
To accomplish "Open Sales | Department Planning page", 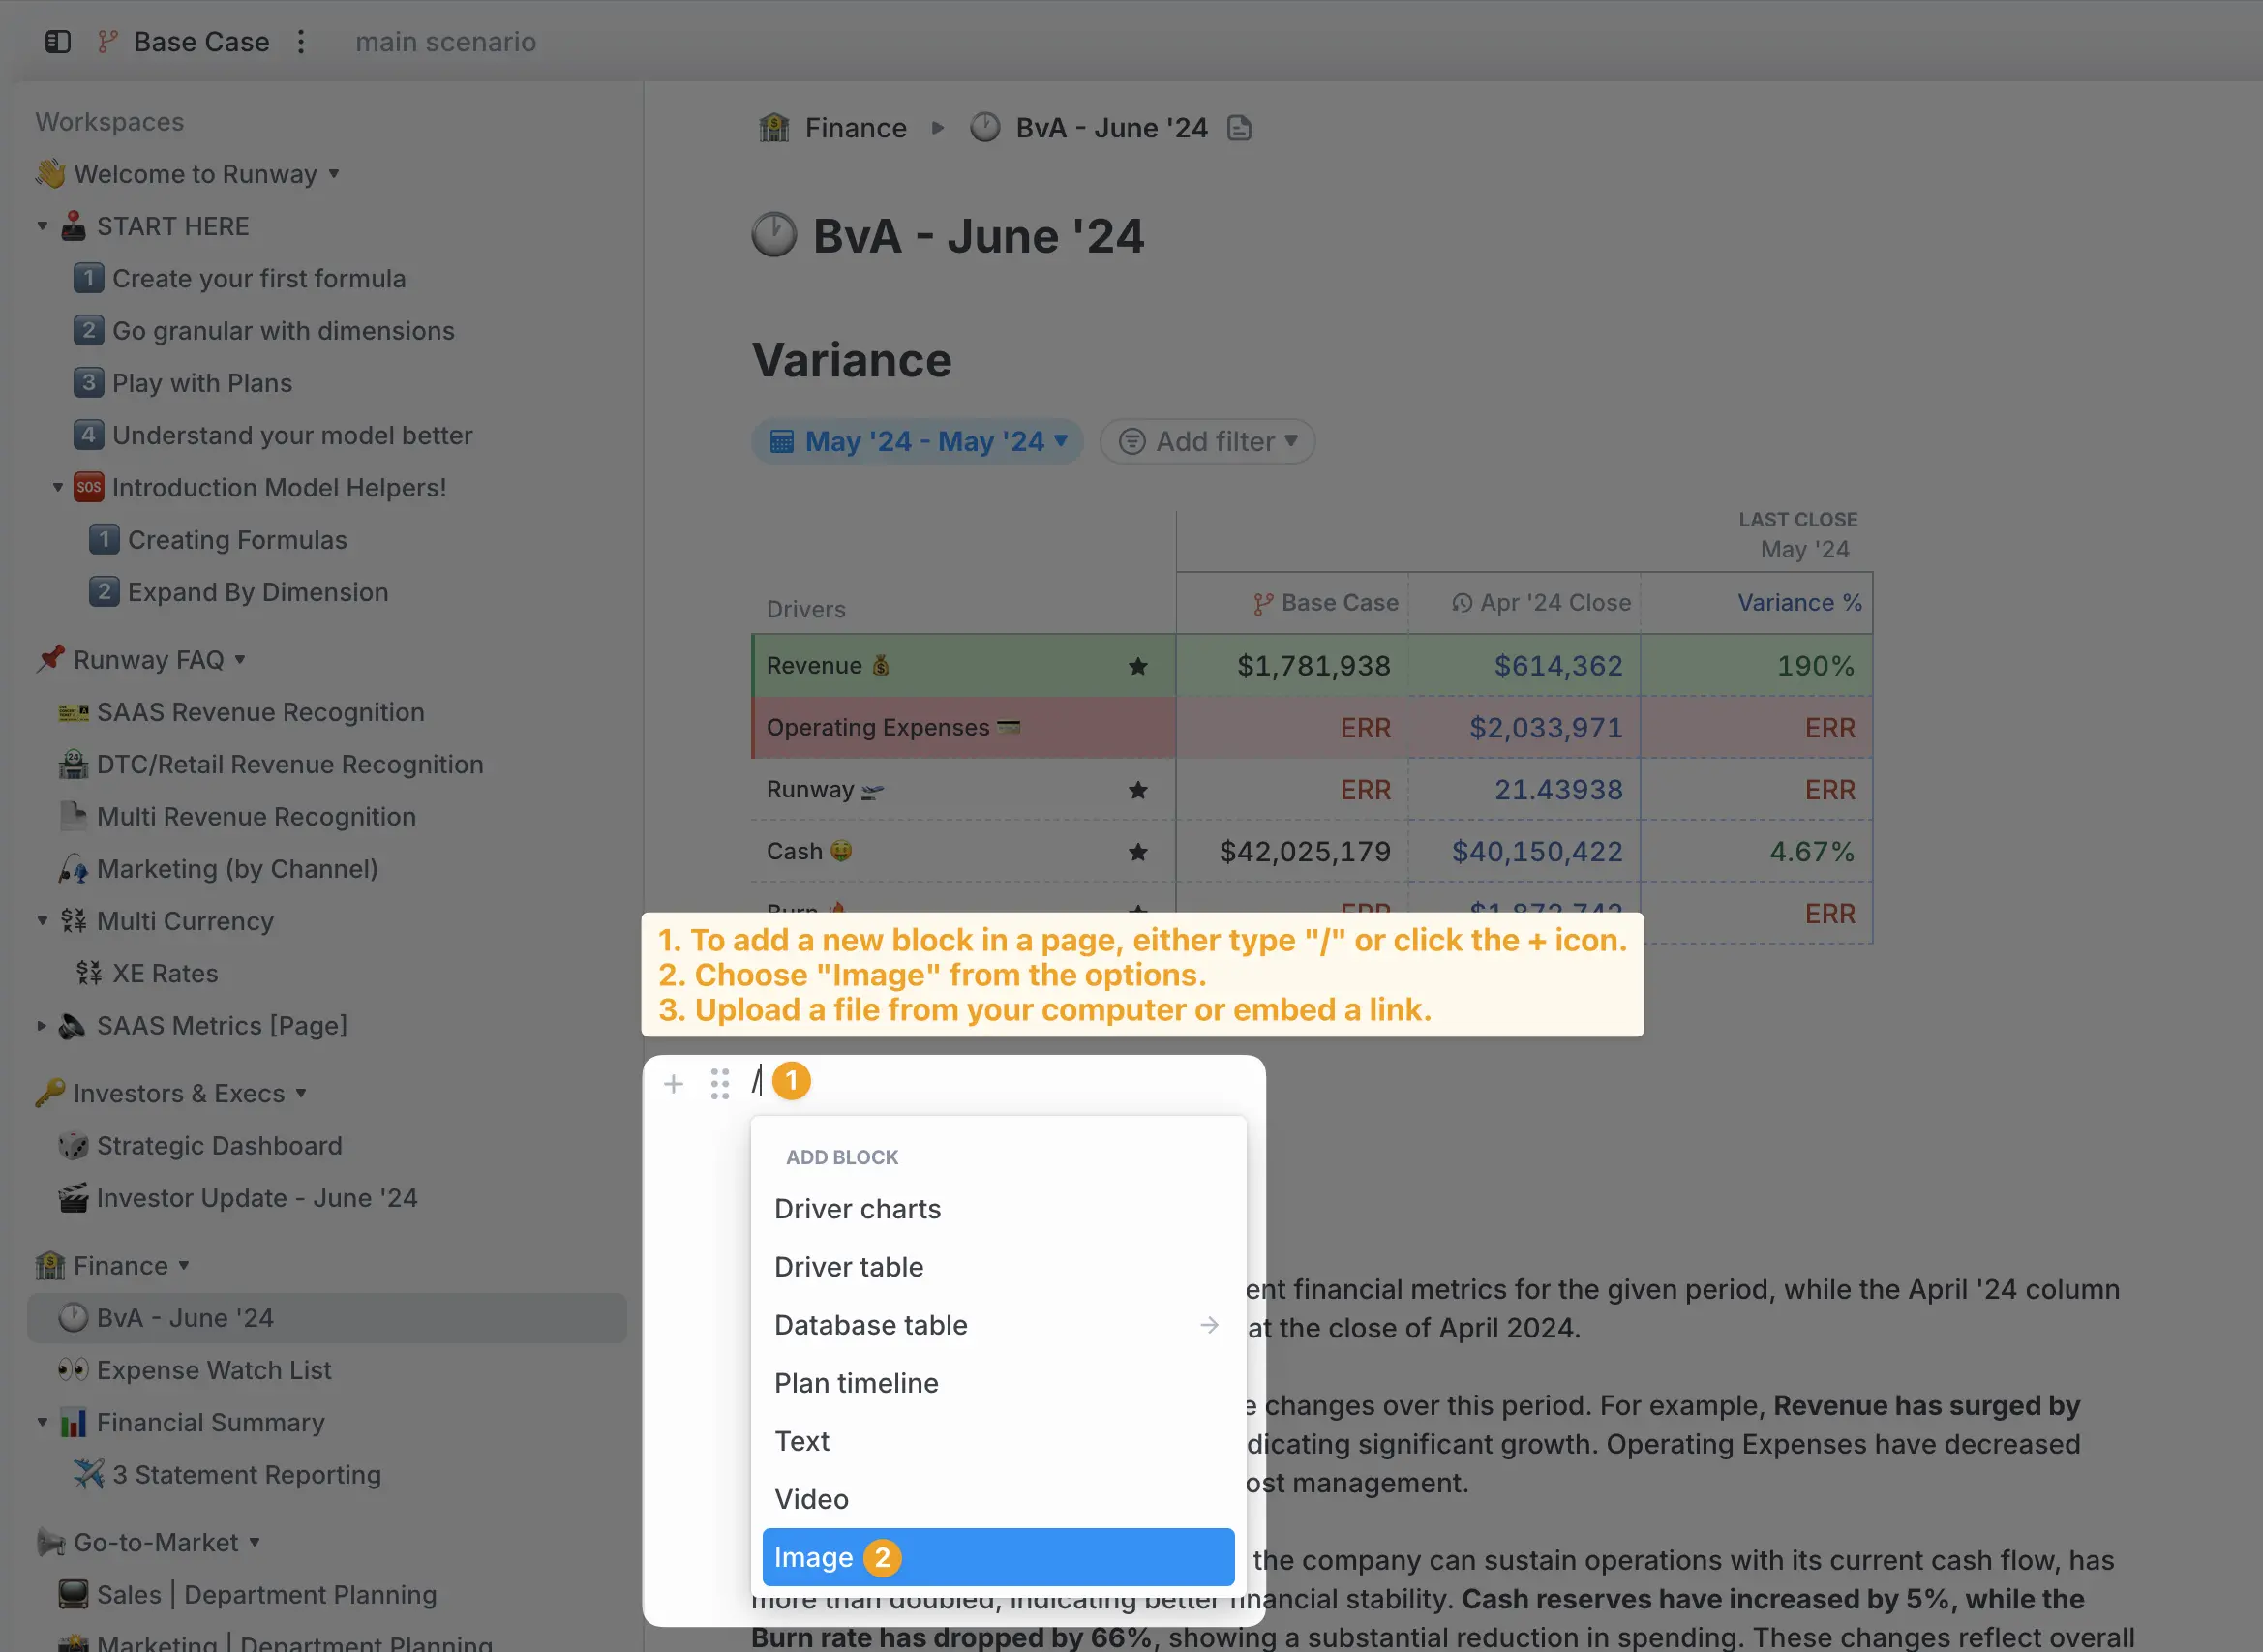I will point(266,1595).
